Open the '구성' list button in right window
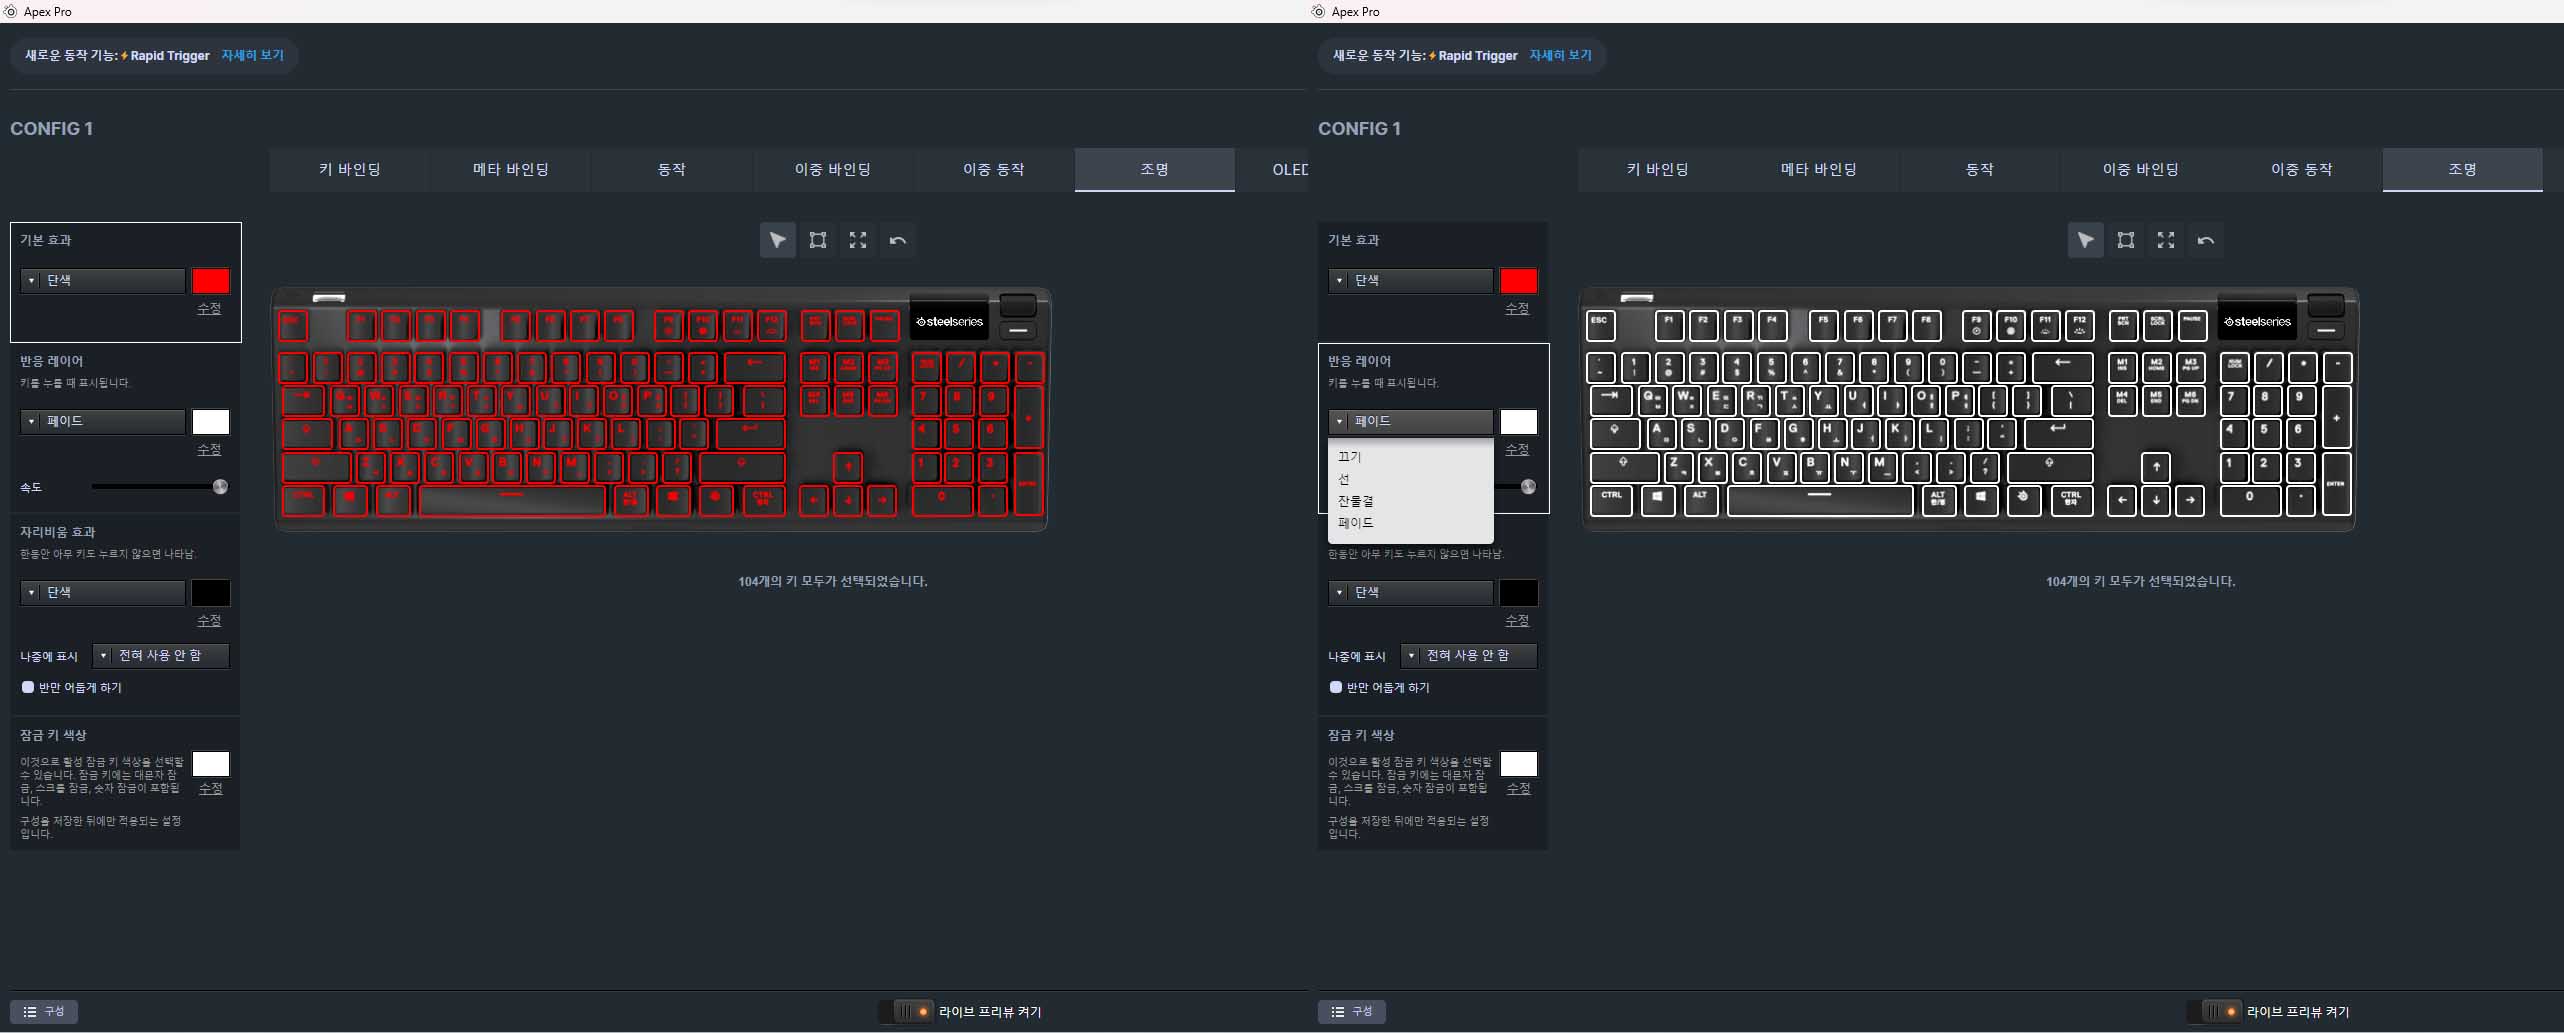 pos(1352,1011)
